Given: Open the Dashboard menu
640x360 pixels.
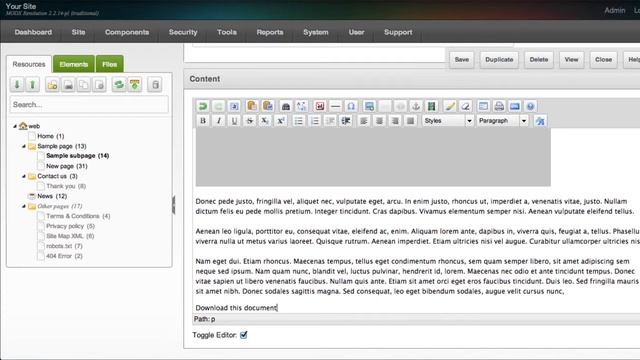Looking at the screenshot, I should (x=33, y=32).
